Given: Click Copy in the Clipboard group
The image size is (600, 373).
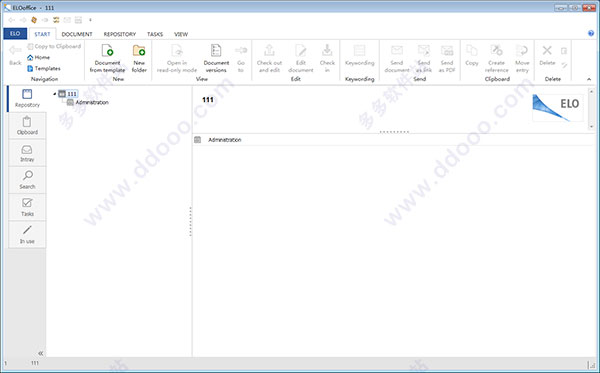Looking at the screenshot, I should pos(471,55).
